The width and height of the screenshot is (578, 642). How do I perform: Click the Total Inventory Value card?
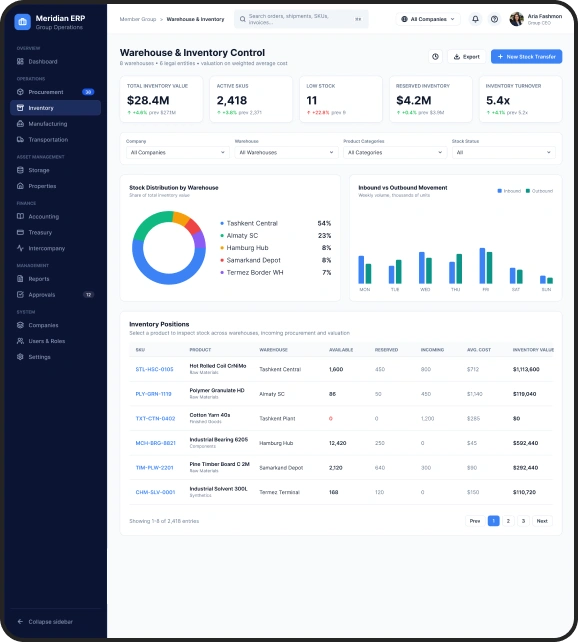(x=161, y=99)
